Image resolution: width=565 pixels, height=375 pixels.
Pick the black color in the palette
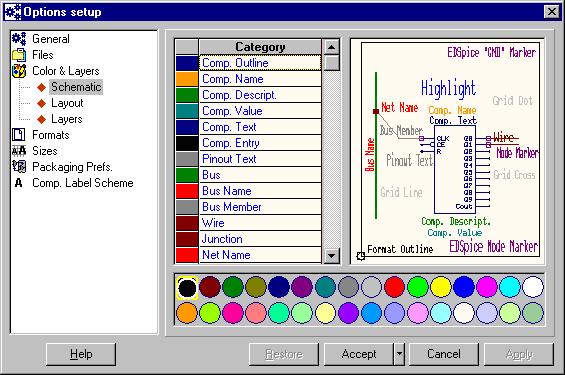click(187, 288)
